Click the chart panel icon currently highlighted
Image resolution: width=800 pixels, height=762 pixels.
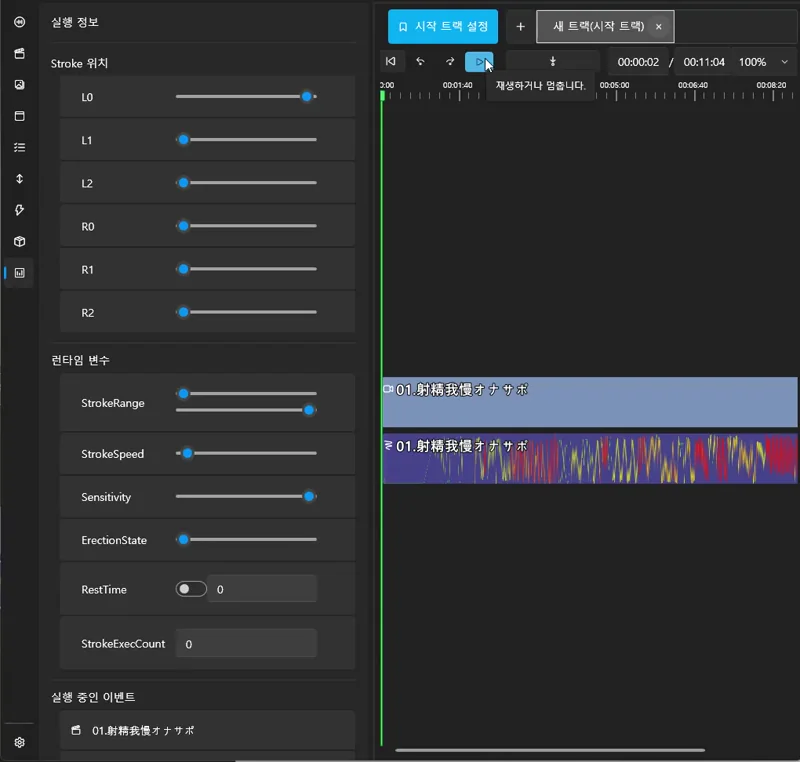pos(18,272)
